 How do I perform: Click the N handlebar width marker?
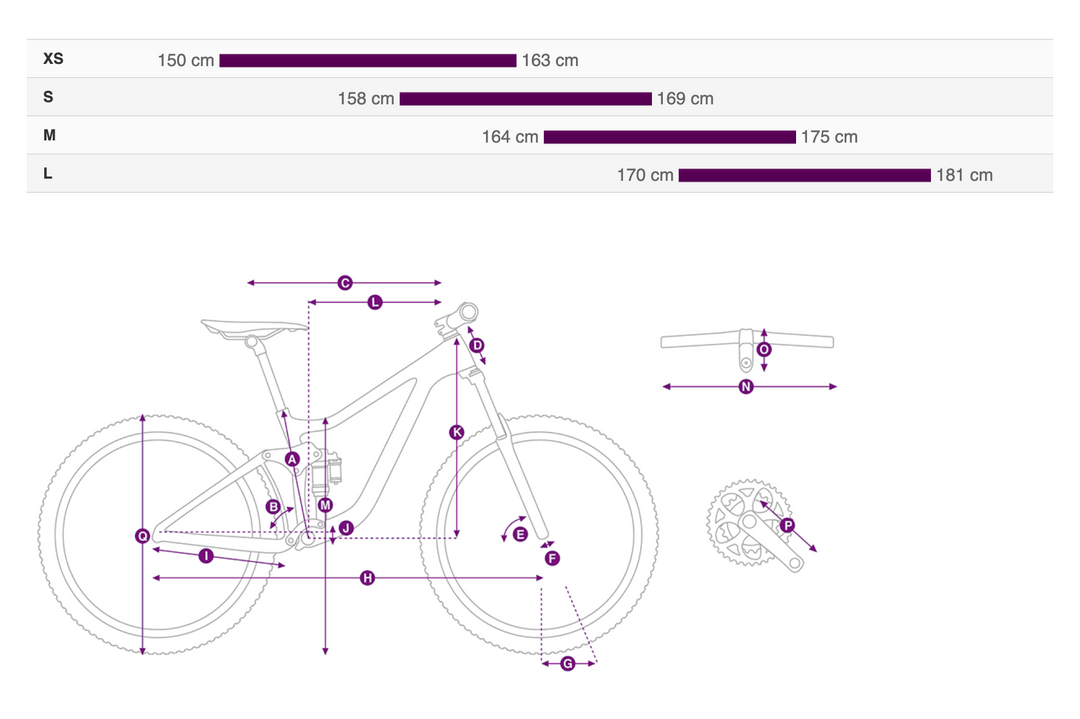[745, 387]
